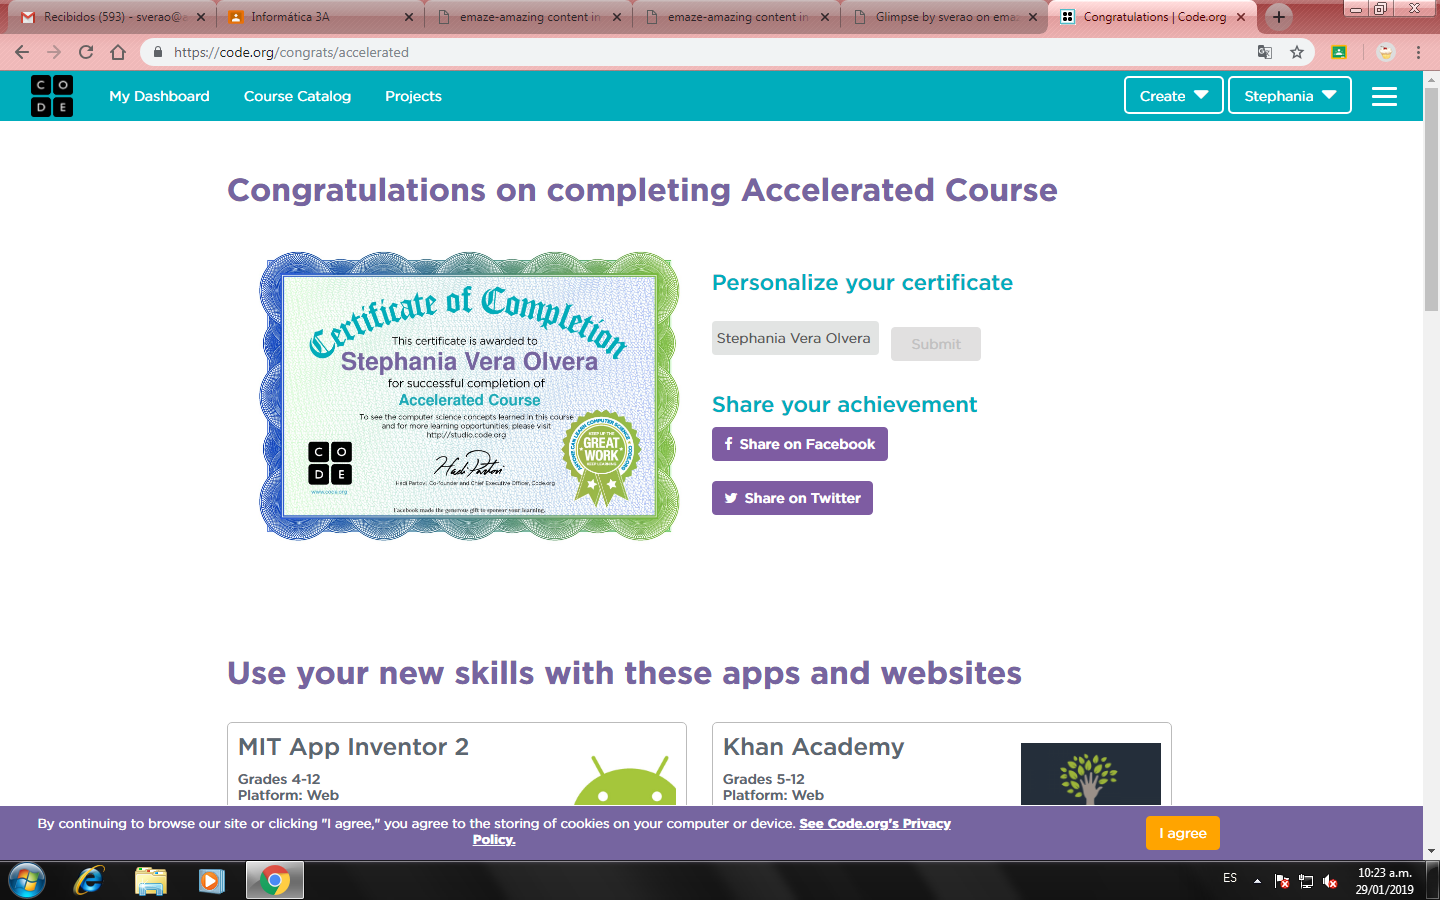
Task: Click the browser reload icon
Action: coord(86,52)
